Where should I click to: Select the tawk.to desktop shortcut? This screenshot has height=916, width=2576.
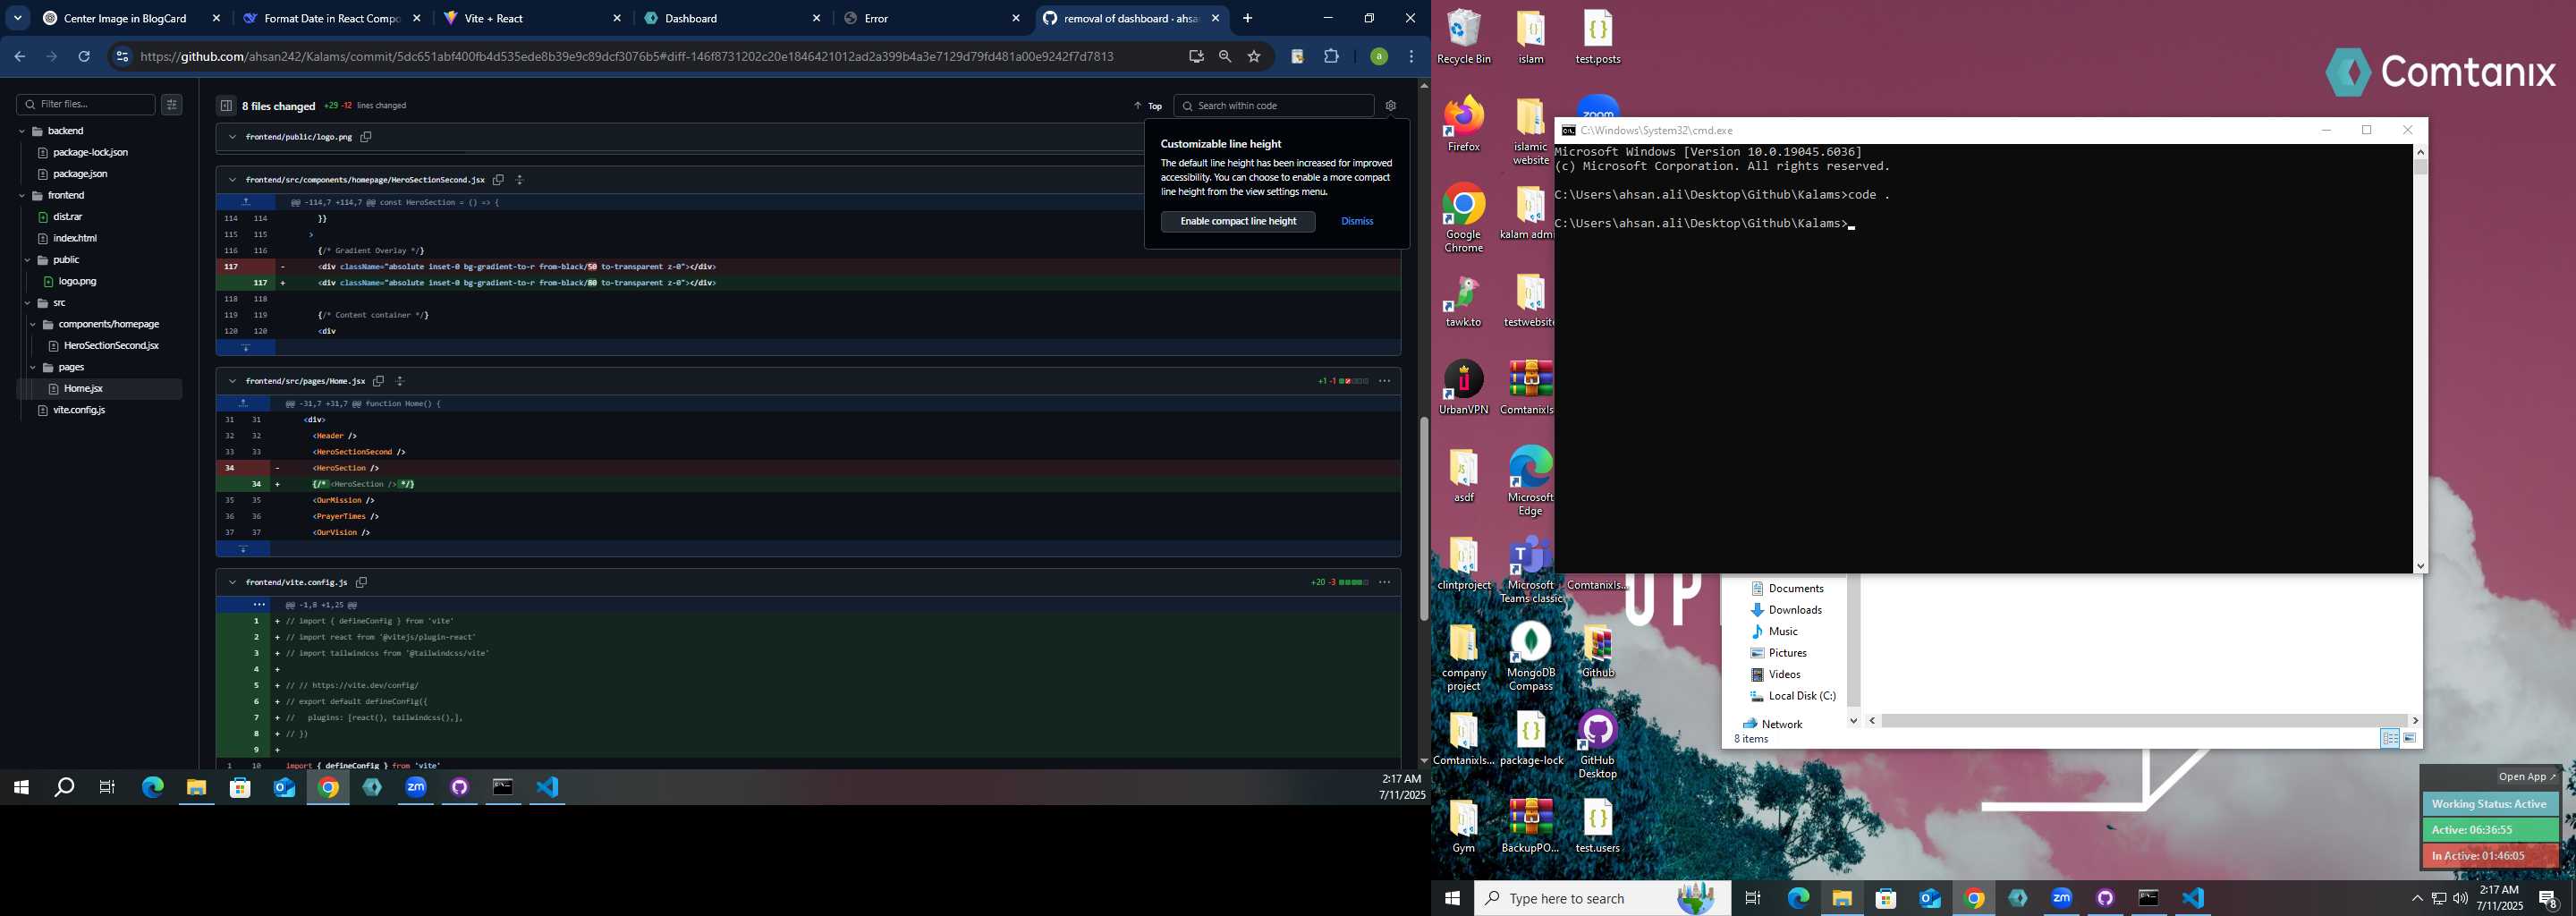1464,300
